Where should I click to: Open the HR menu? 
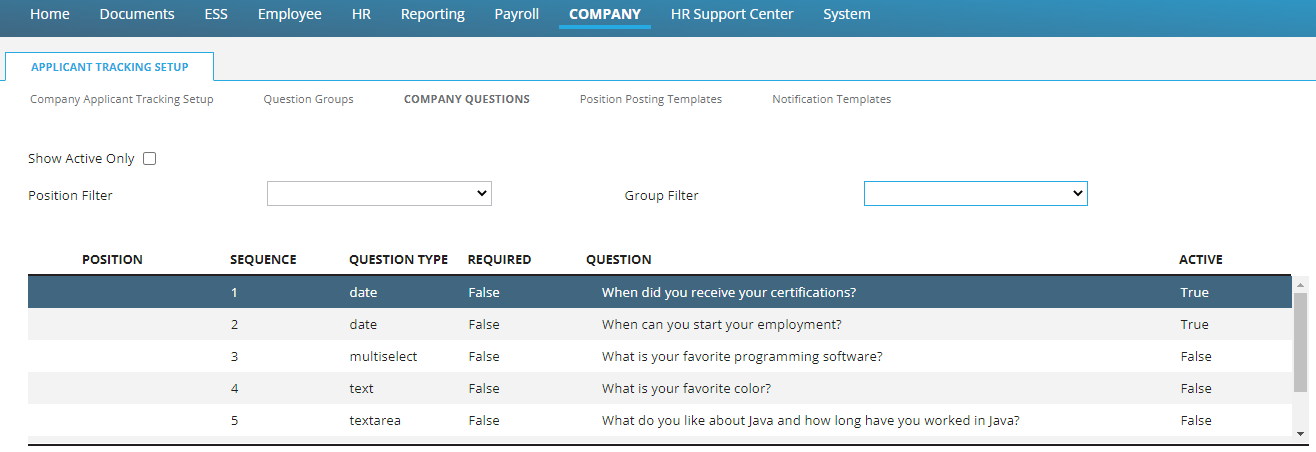click(361, 14)
